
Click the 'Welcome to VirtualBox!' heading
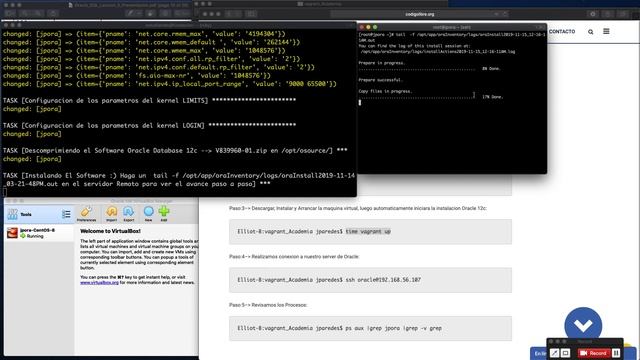click(110, 231)
